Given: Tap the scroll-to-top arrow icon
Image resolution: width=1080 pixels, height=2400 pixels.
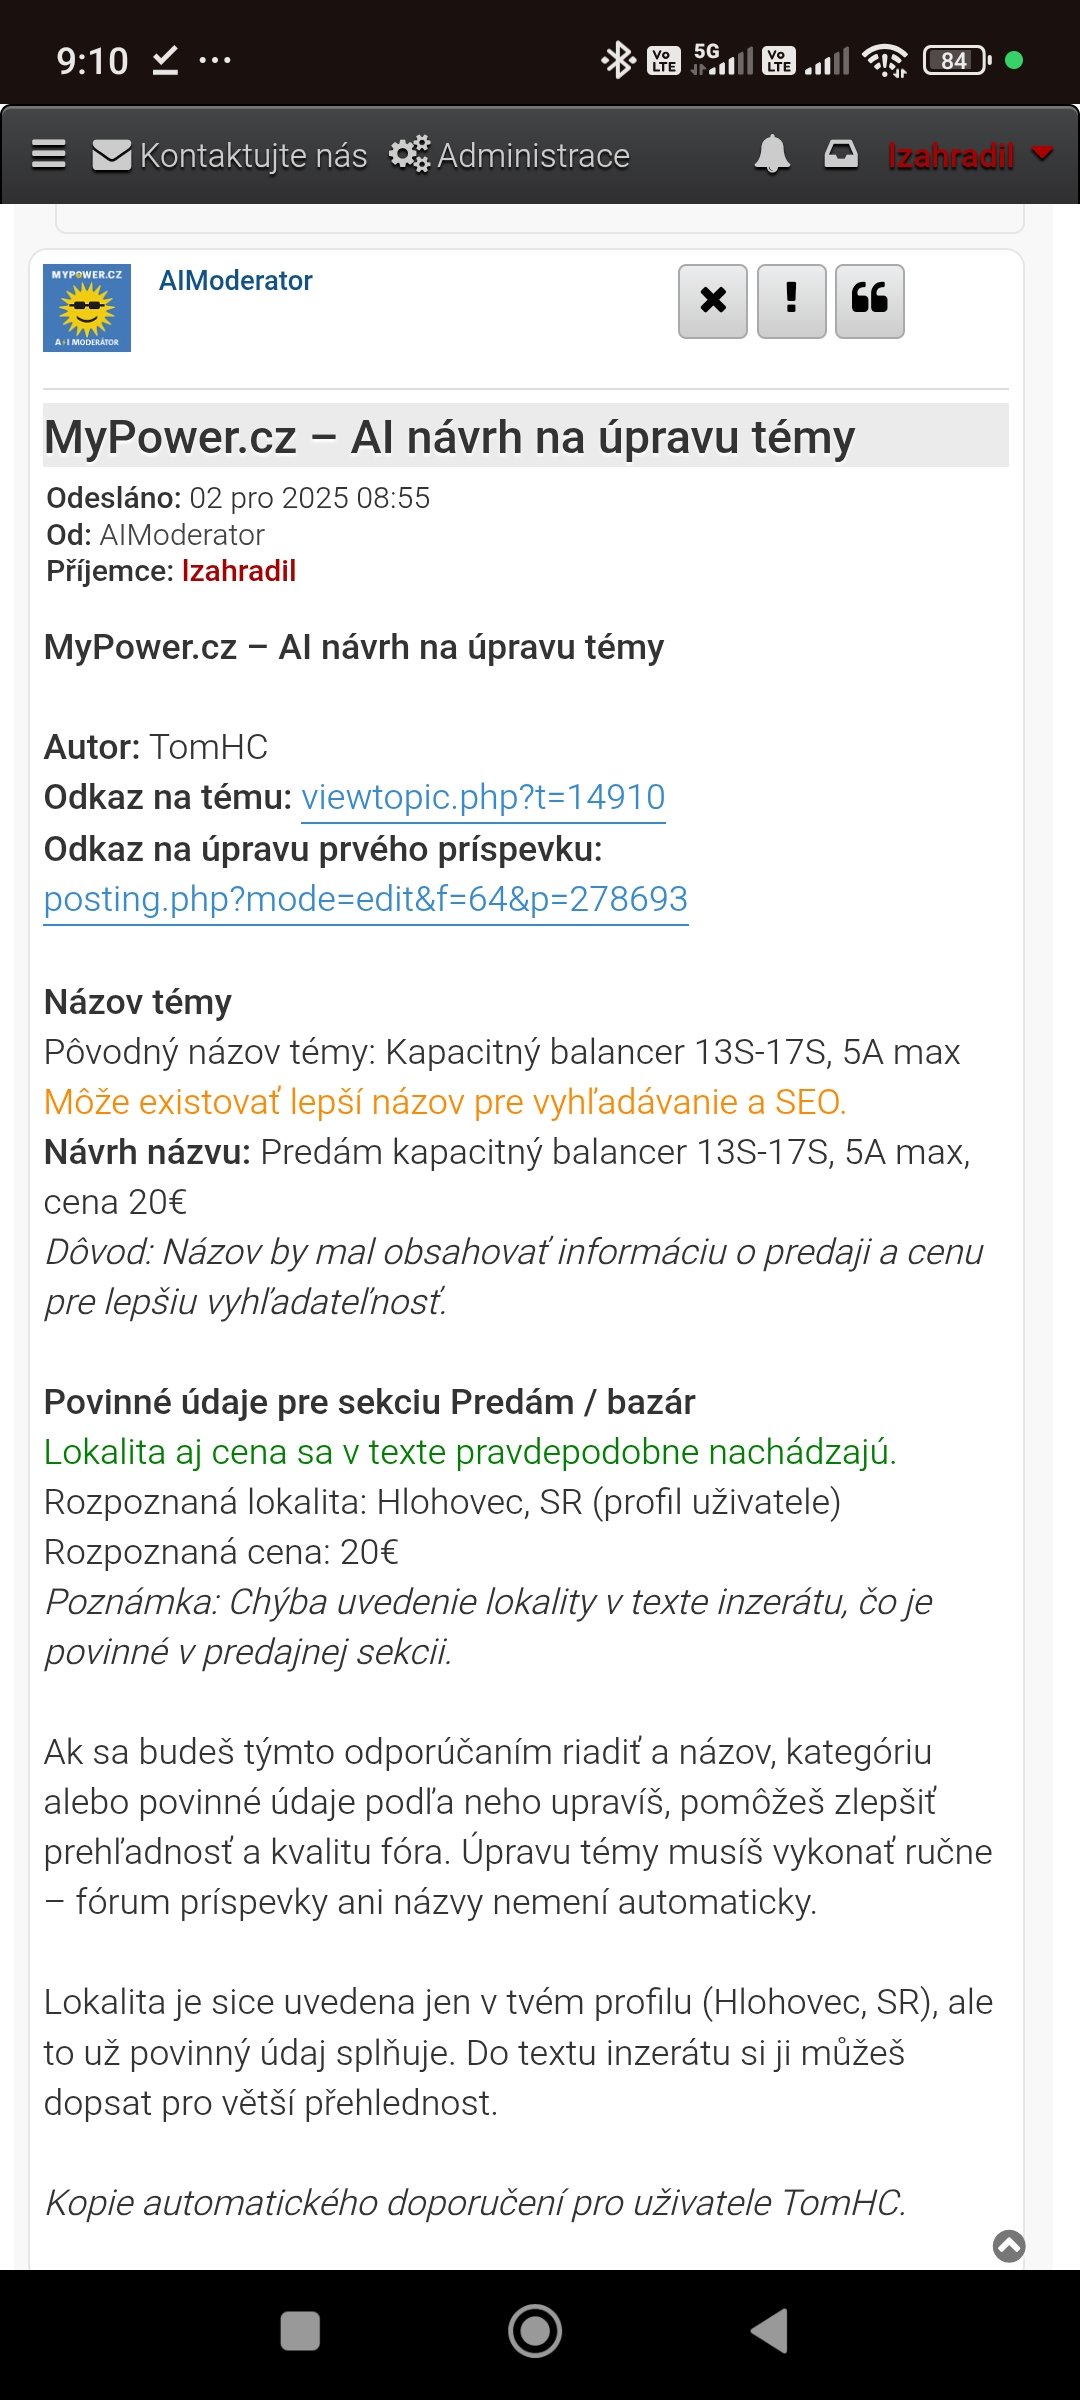Looking at the screenshot, I should tap(1008, 2246).
